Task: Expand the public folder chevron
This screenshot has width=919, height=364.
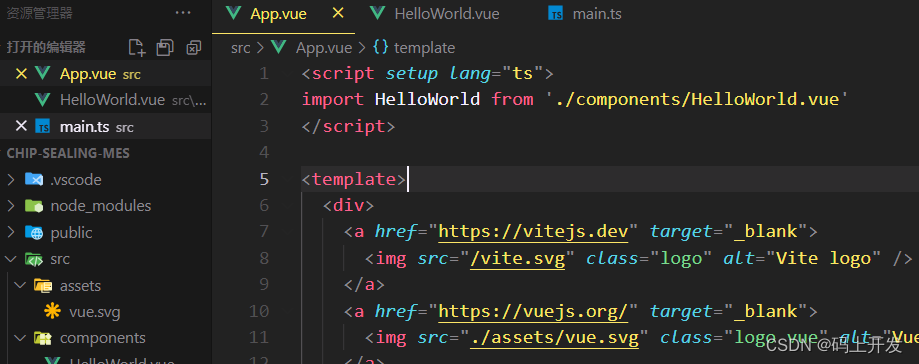Action: click(10, 233)
